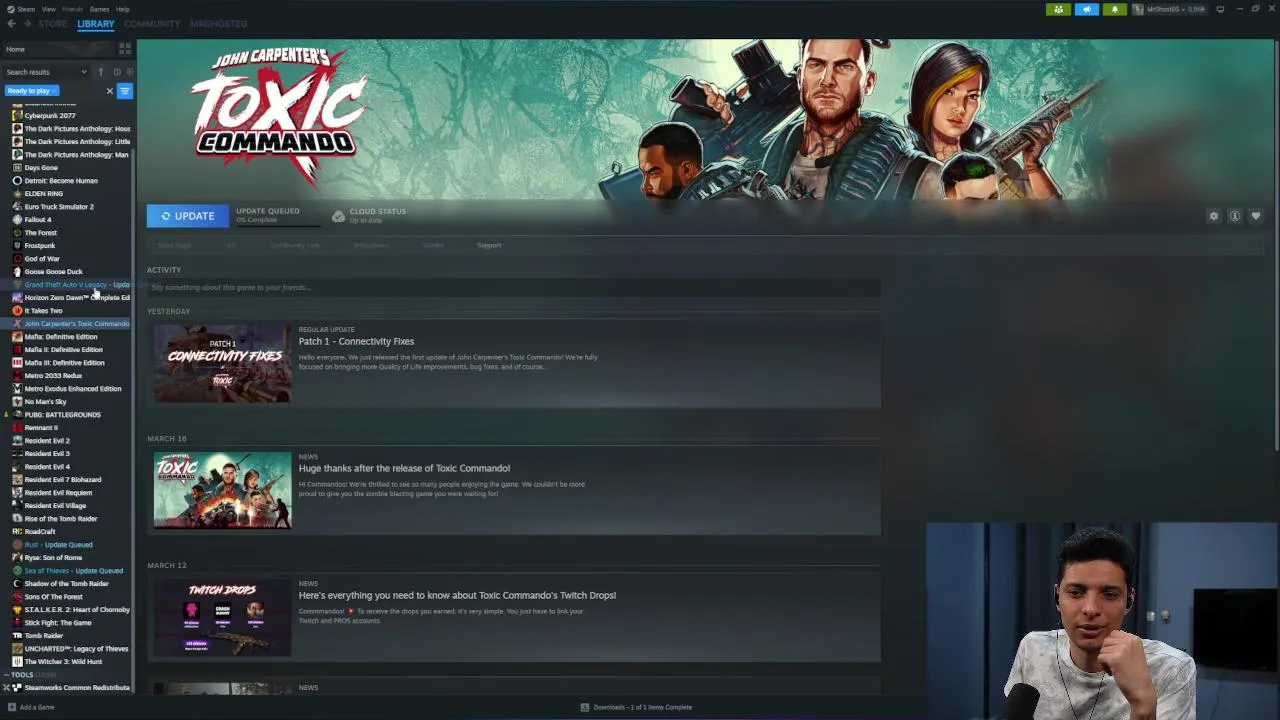Click the sort-order arrow icon in sidebar
The width and height of the screenshot is (1280, 720).
coord(100,72)
